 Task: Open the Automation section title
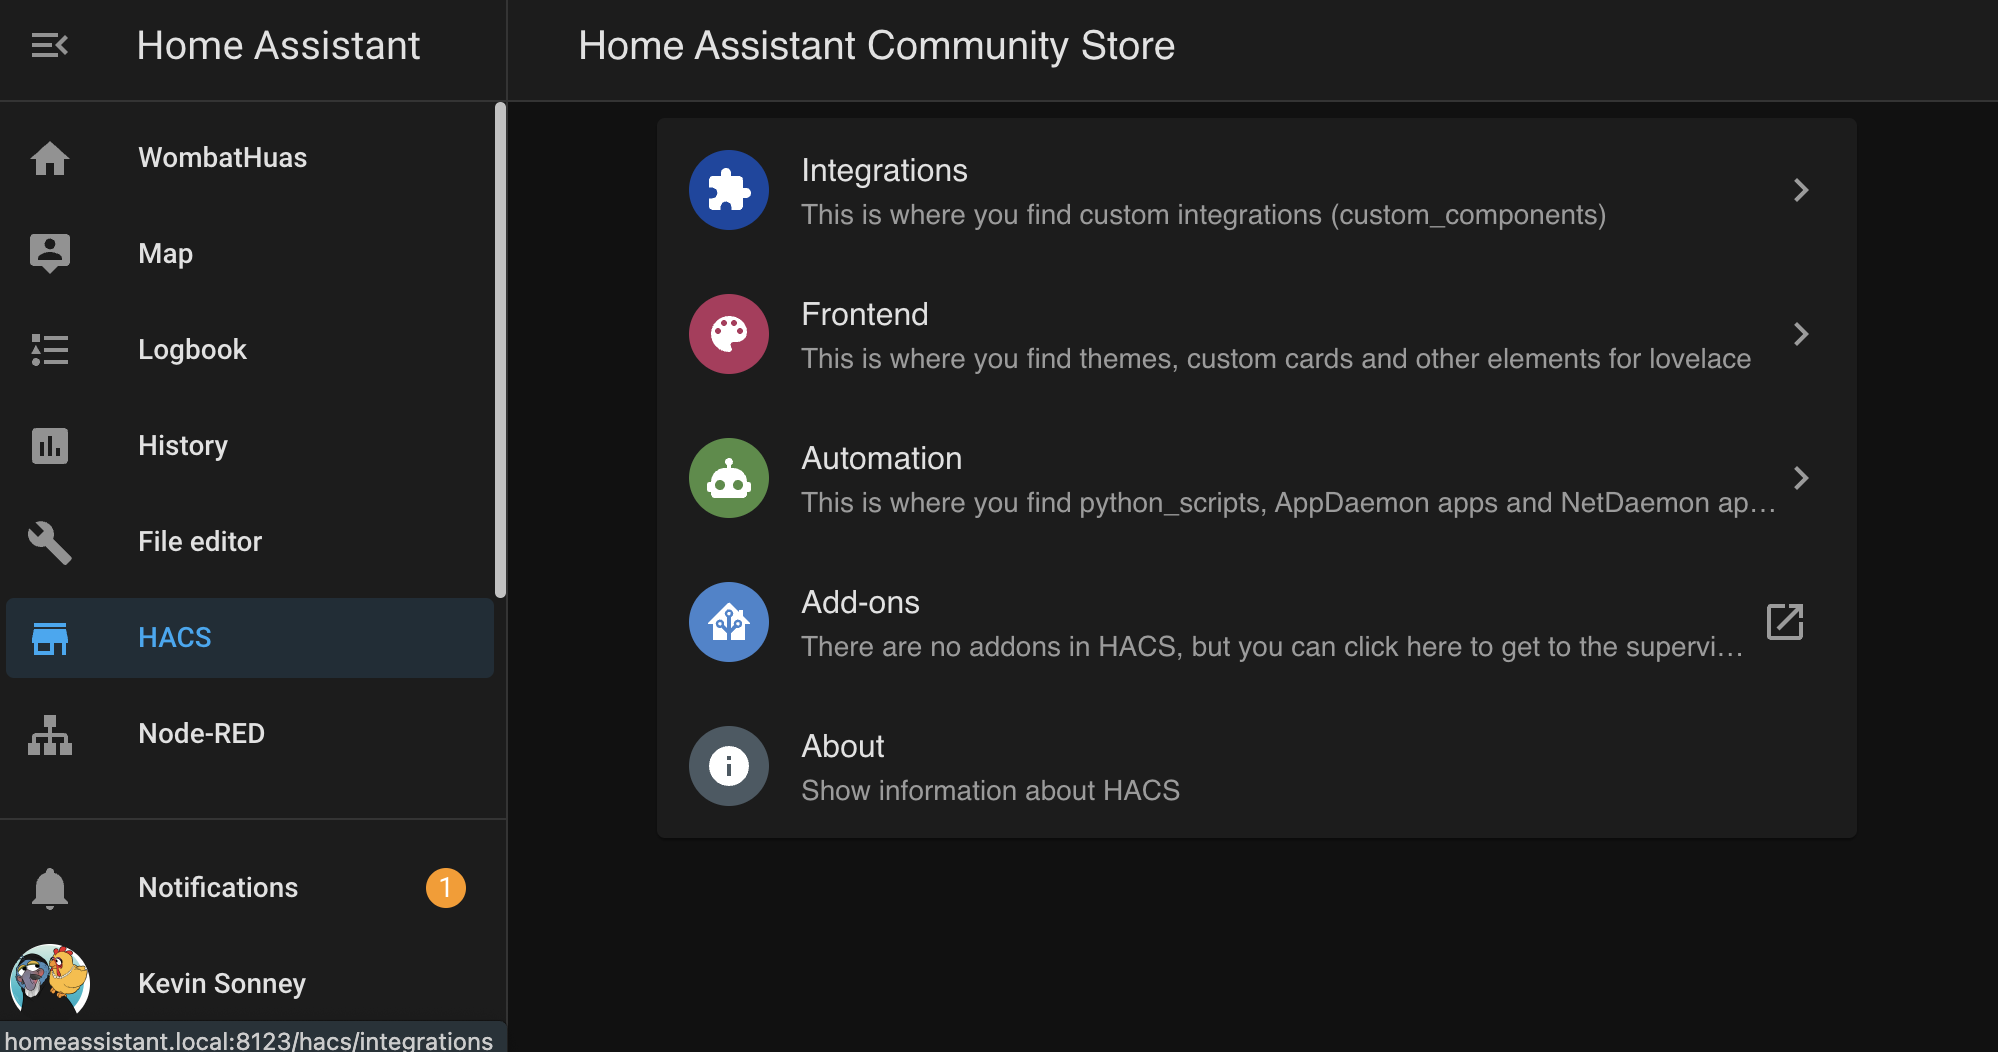[882, 458]
